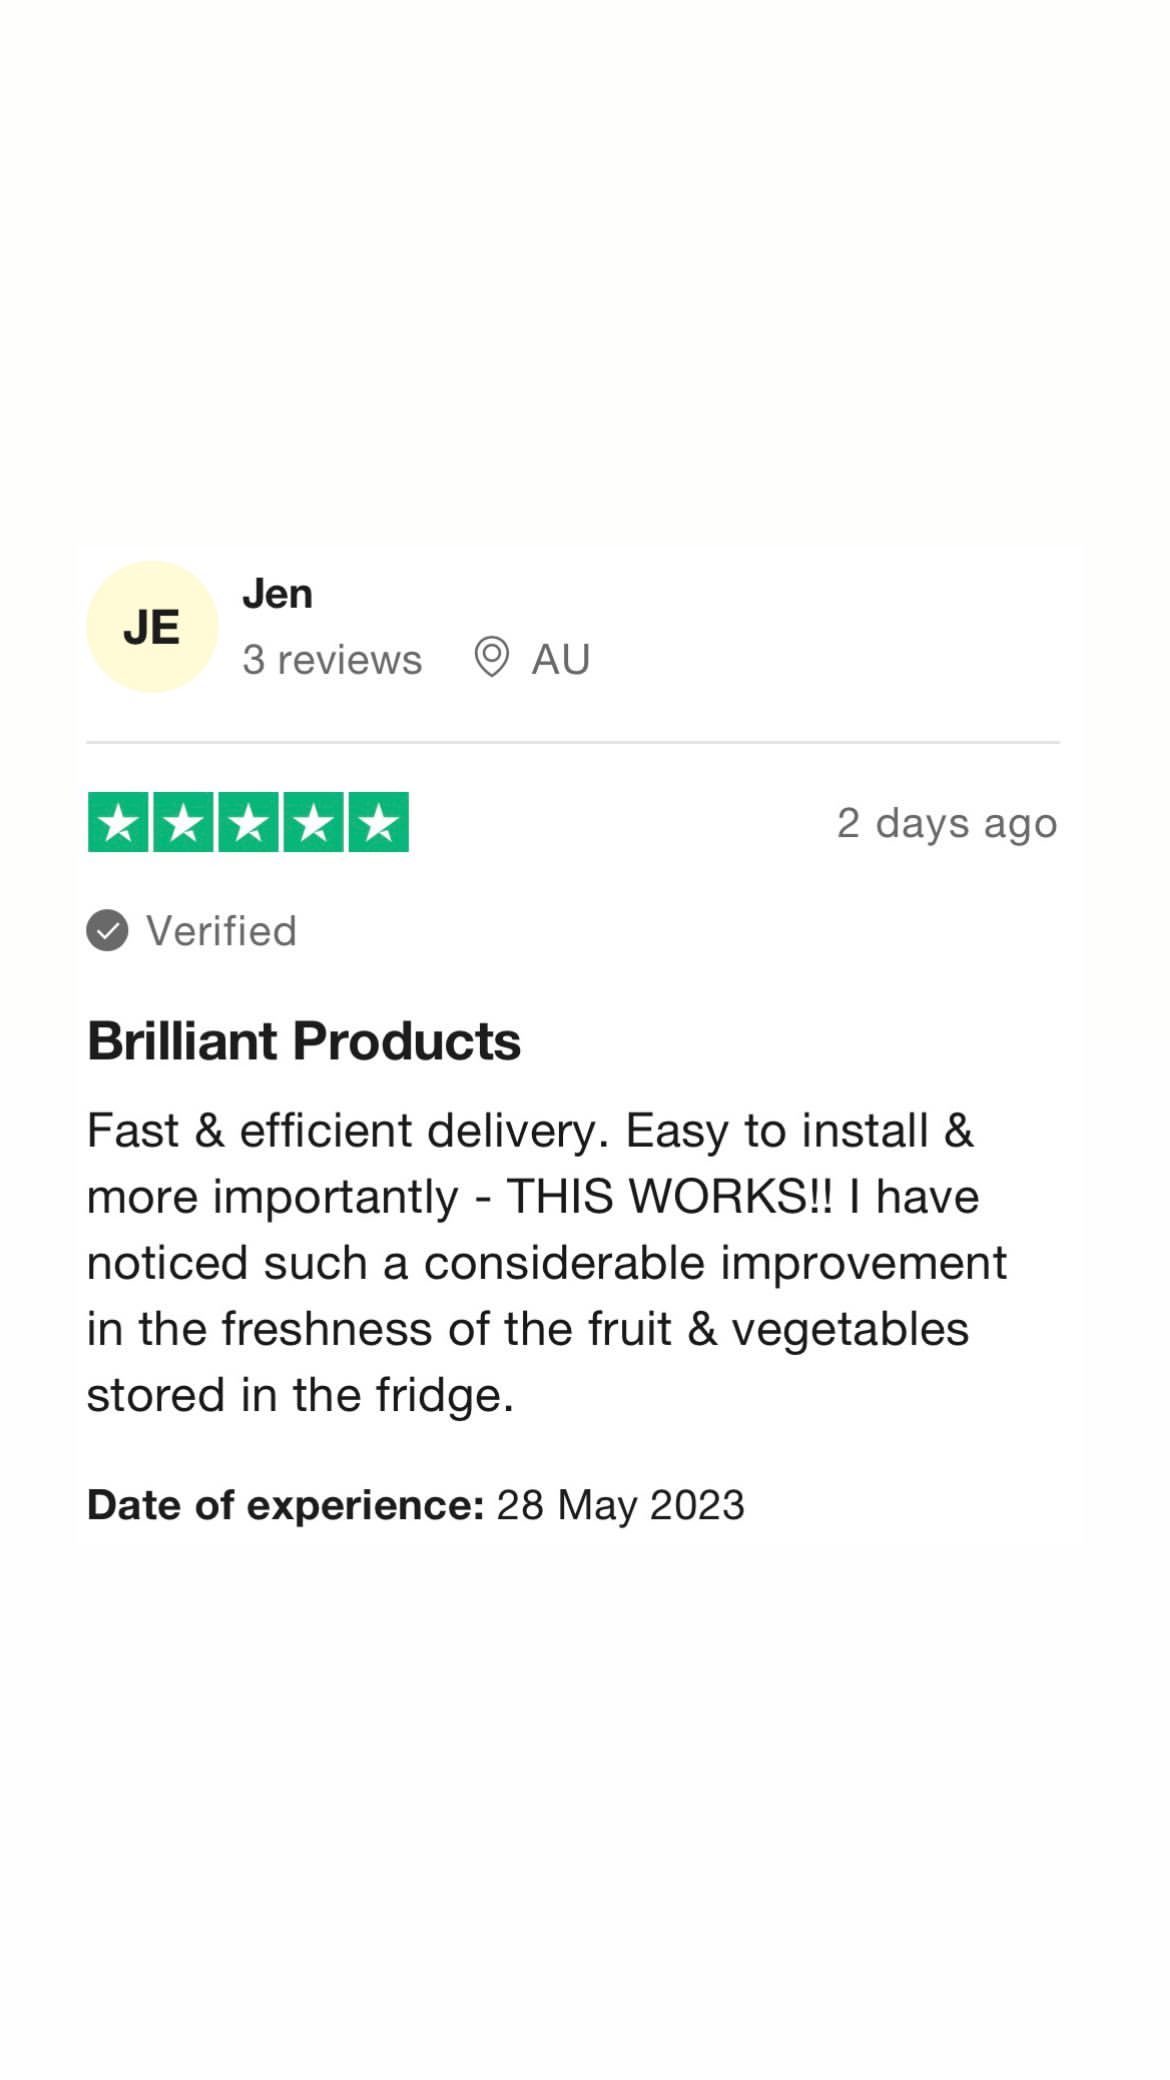
Task: Click the Verified label text
Action: (221, 931)
